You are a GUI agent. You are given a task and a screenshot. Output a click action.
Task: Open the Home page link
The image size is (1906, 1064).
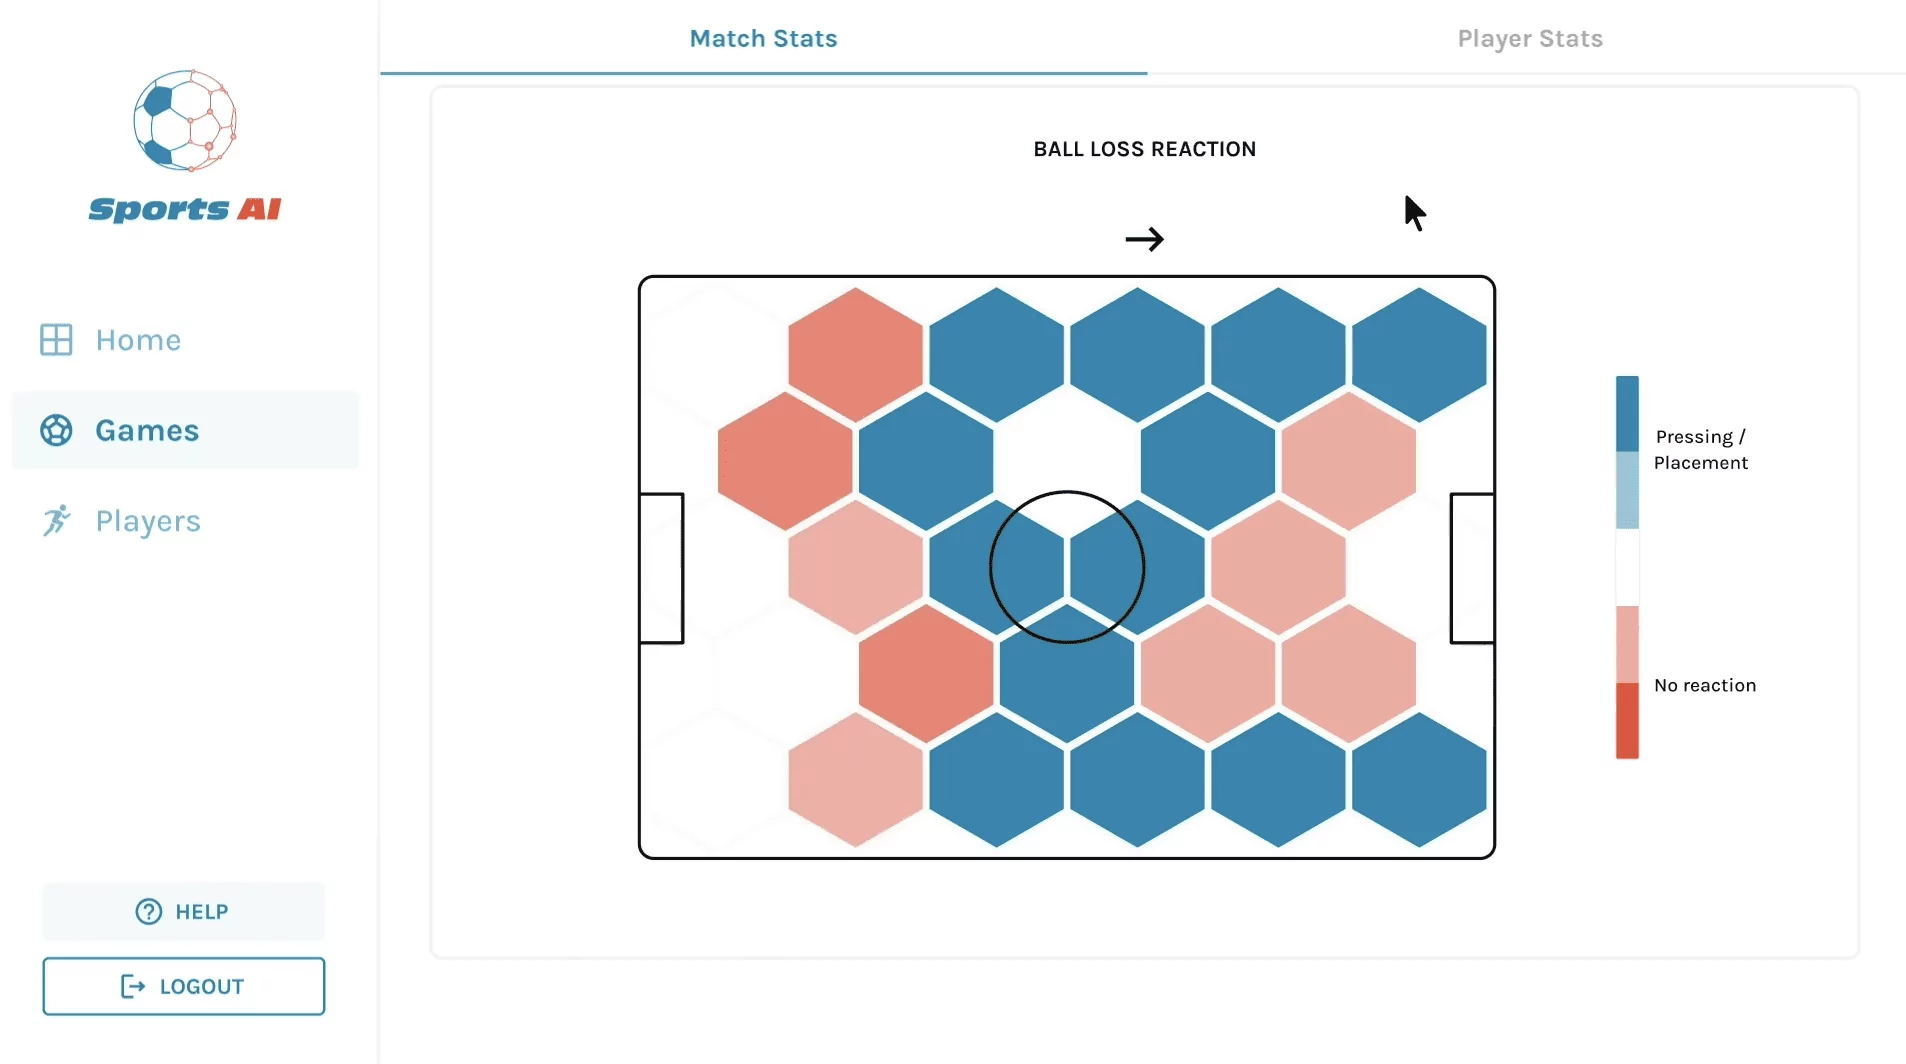(138, 340)
